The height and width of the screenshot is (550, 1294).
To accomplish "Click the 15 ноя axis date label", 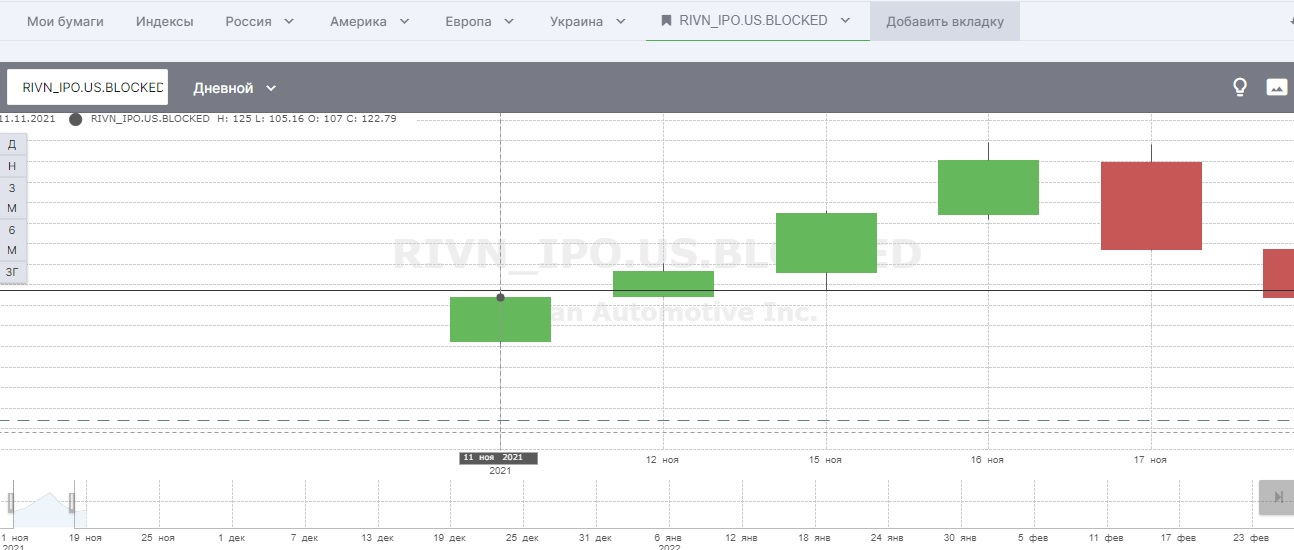I will coord(826,460).
